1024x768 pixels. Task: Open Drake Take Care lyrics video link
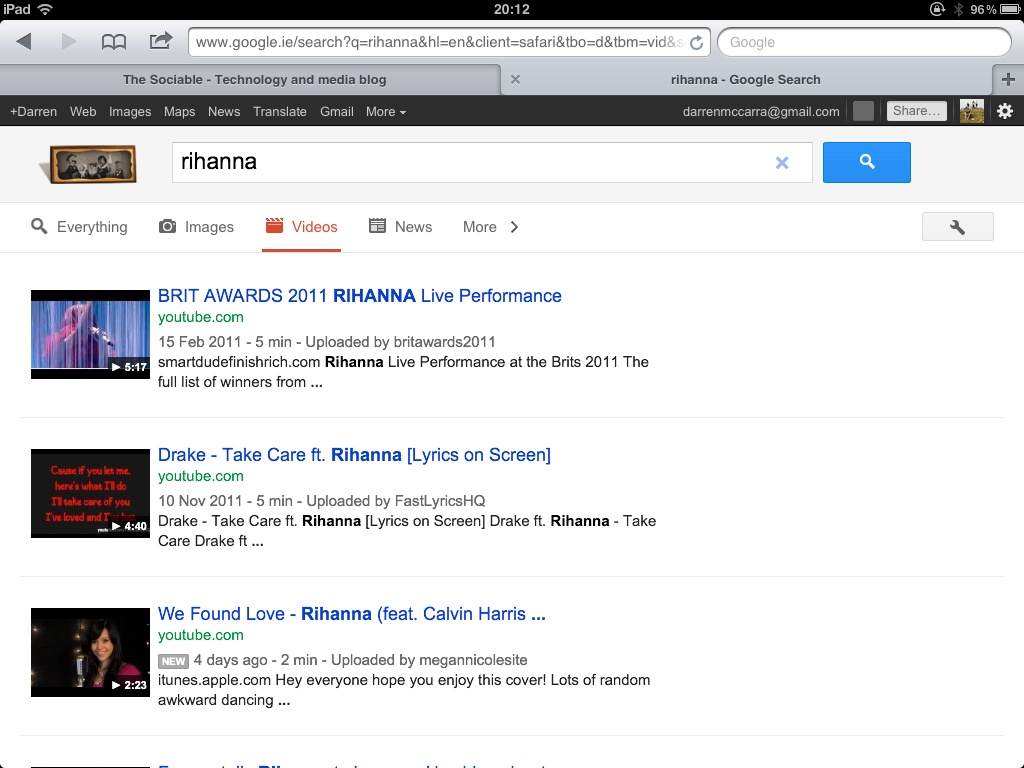click(354, 455)
